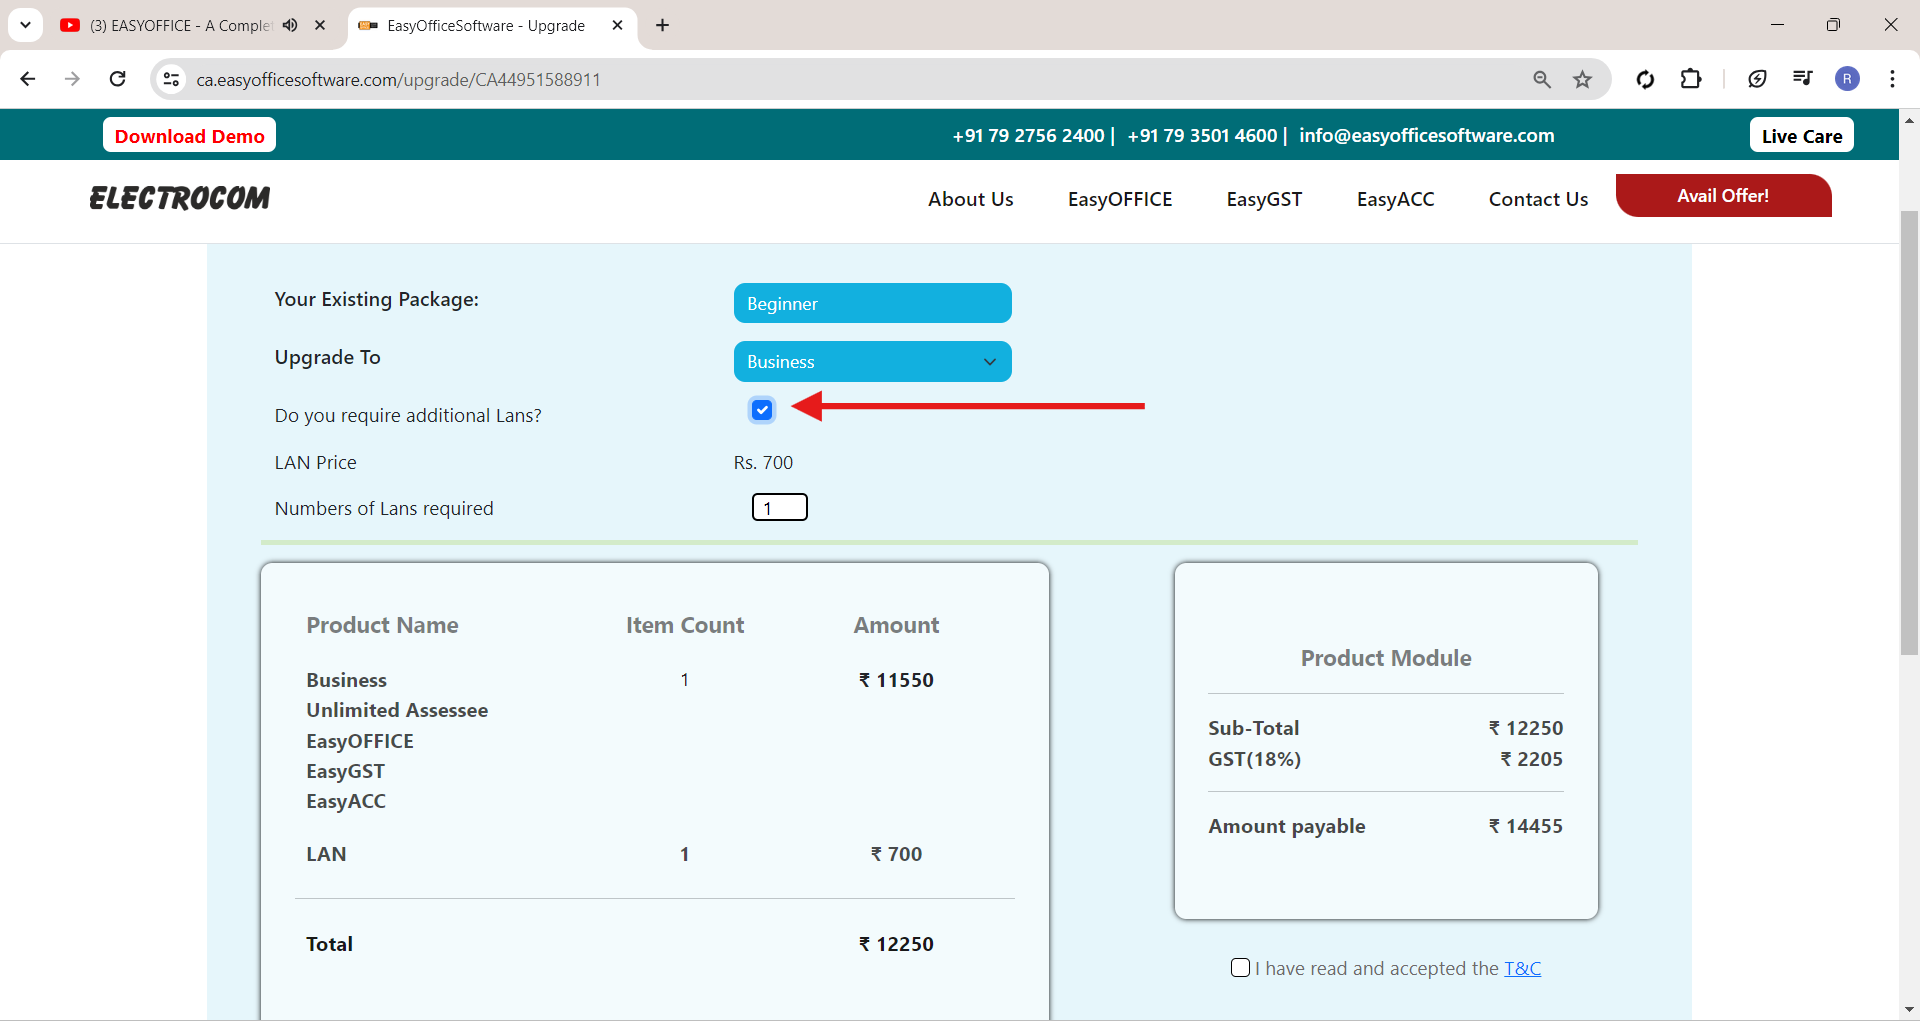Expand the Upgrade To Business dropdown
This screenshot has width=1920, height=1021.
click(872, 362)
